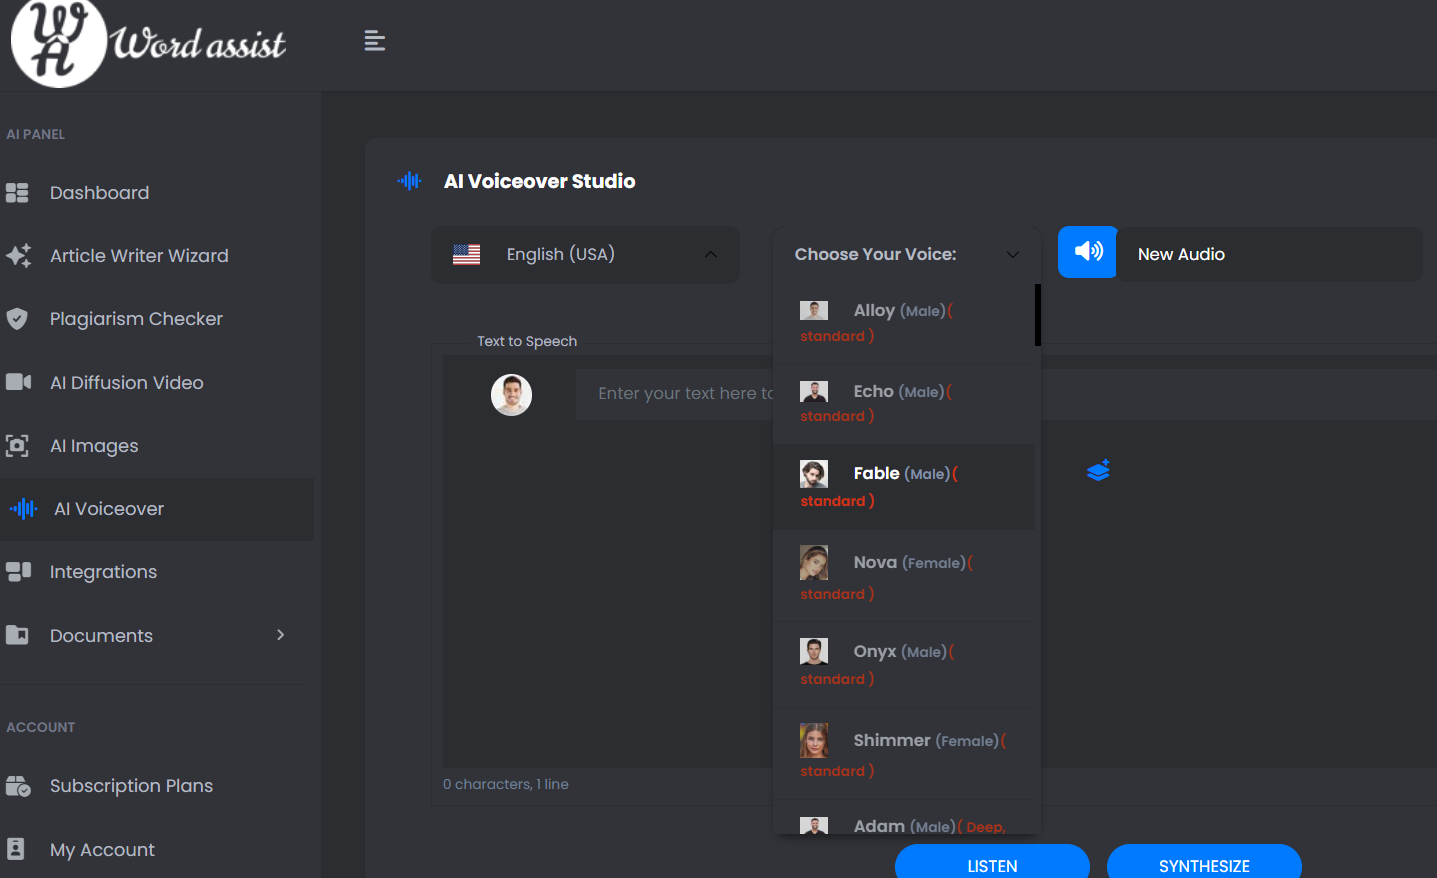
Task: Click the AI Images sidebar icon
Action: pos(17,446)
